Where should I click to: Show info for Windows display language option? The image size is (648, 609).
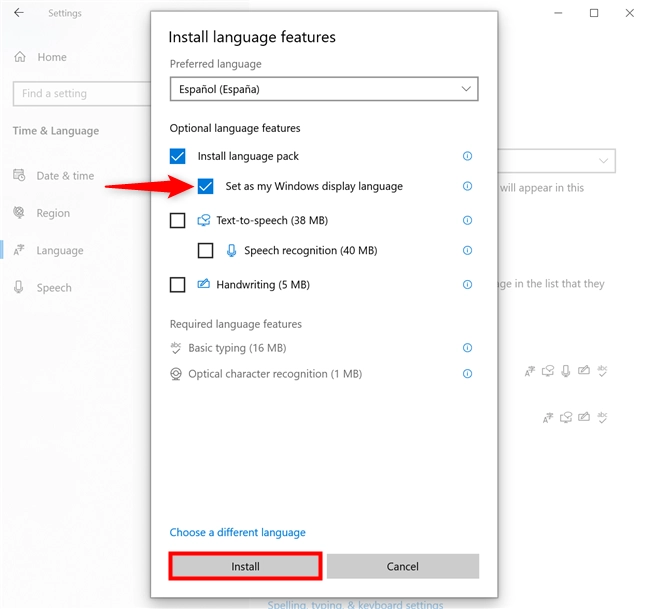coord(467,186)
